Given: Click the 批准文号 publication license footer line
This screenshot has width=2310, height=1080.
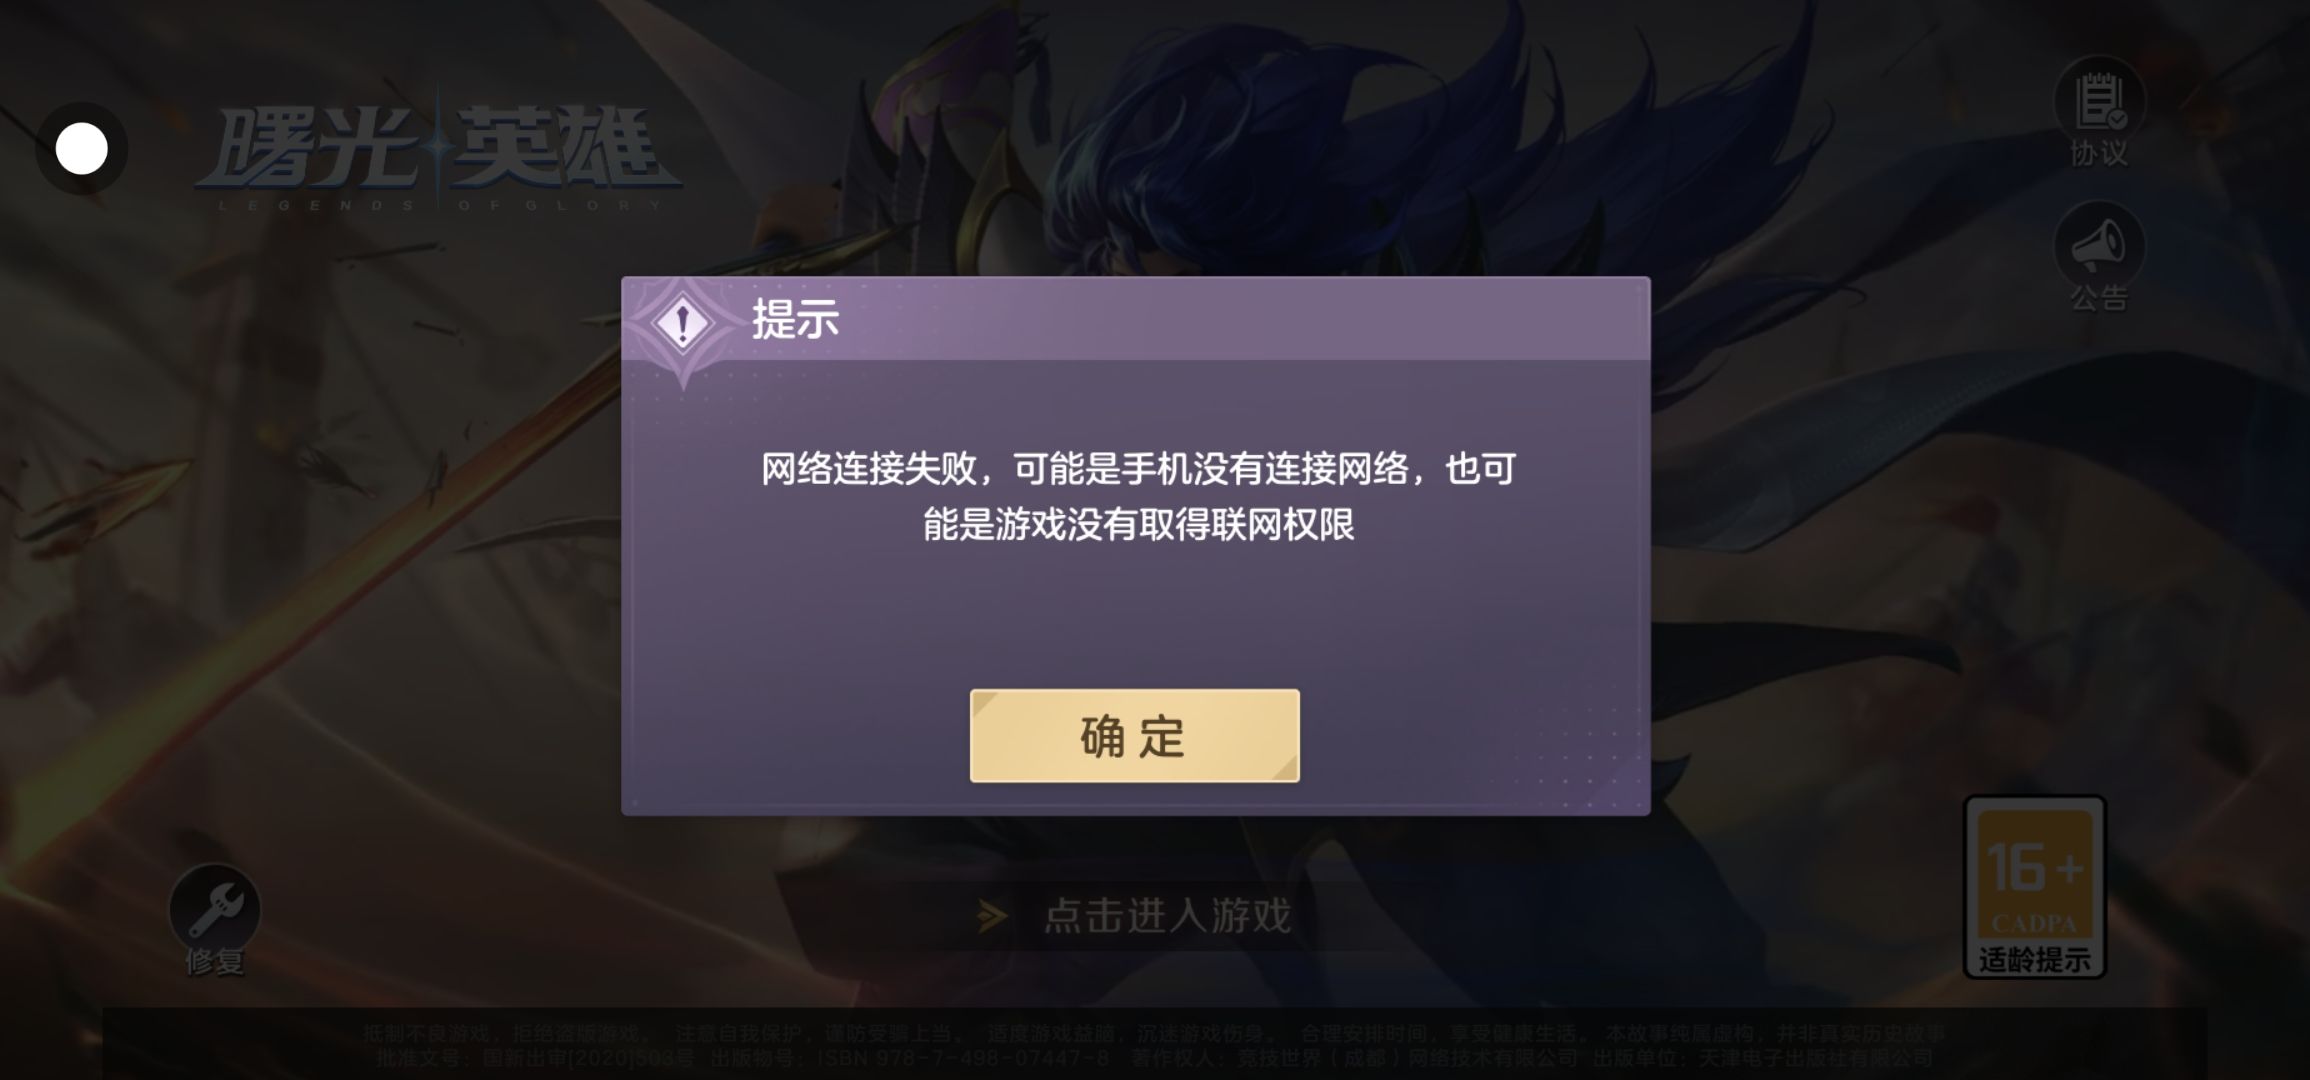Looking at the screenshot, I should [1154, 1058].
